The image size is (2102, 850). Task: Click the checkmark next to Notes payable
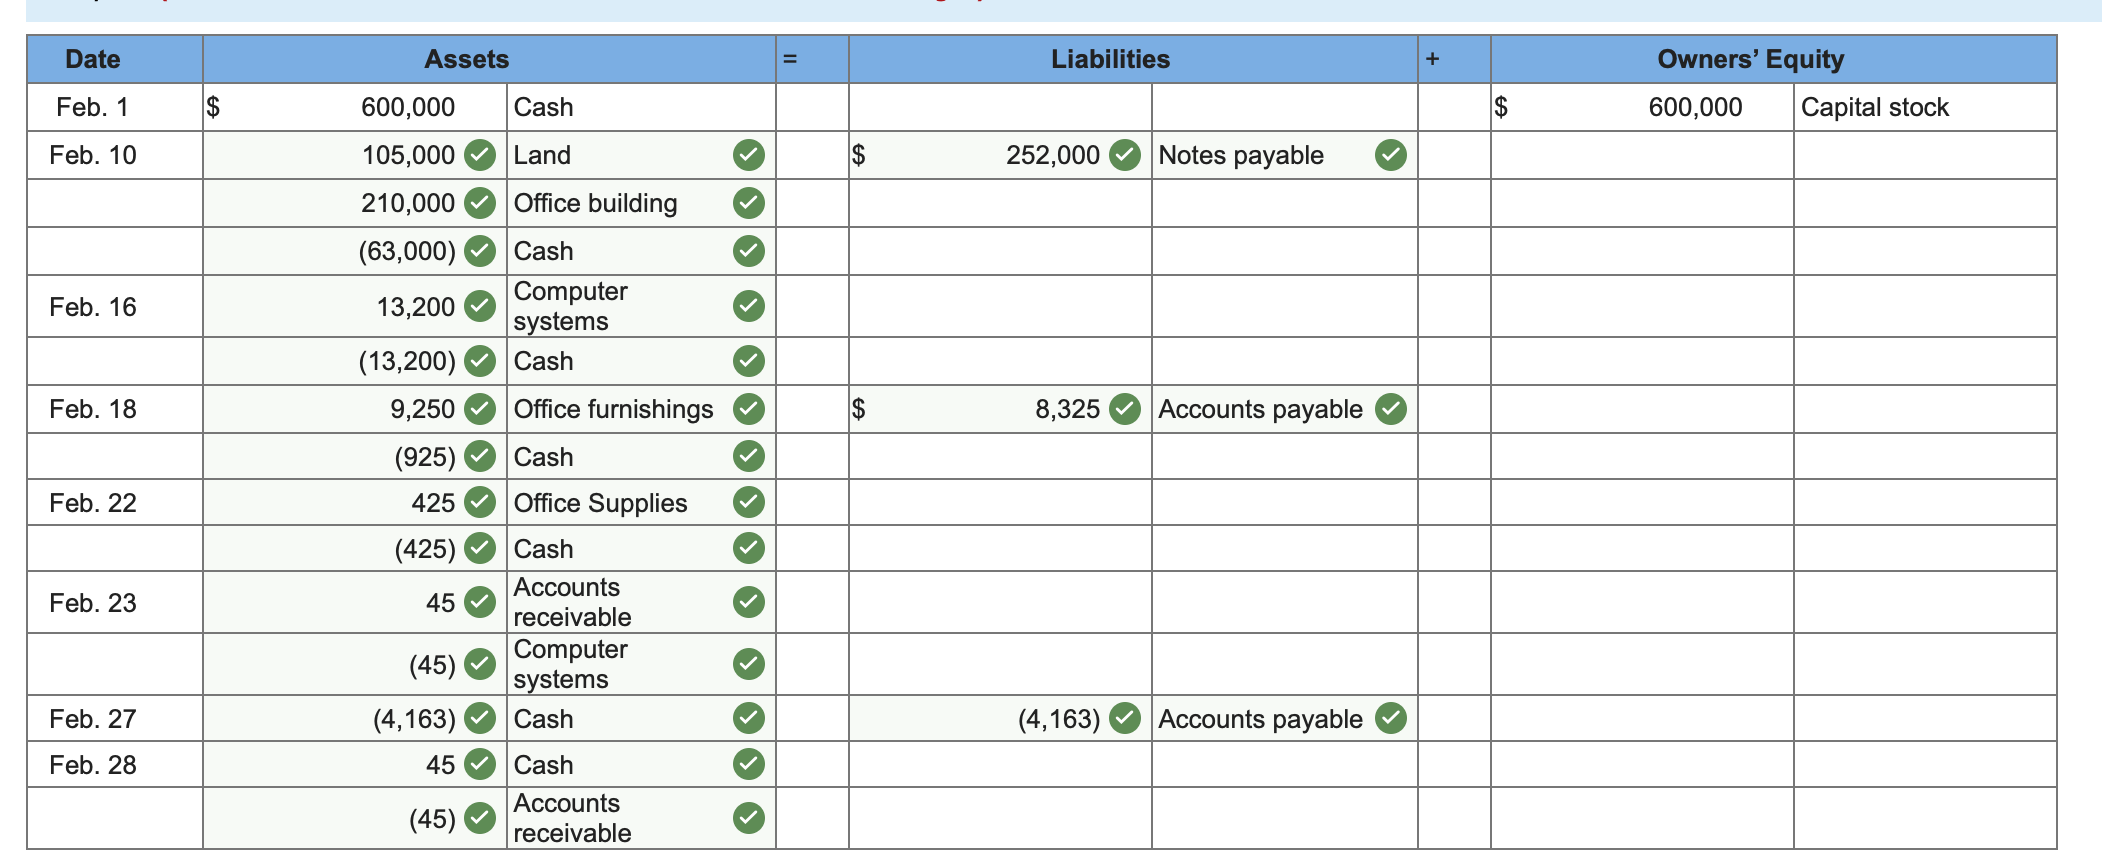pyautogui.click(x=1391, y=155)
